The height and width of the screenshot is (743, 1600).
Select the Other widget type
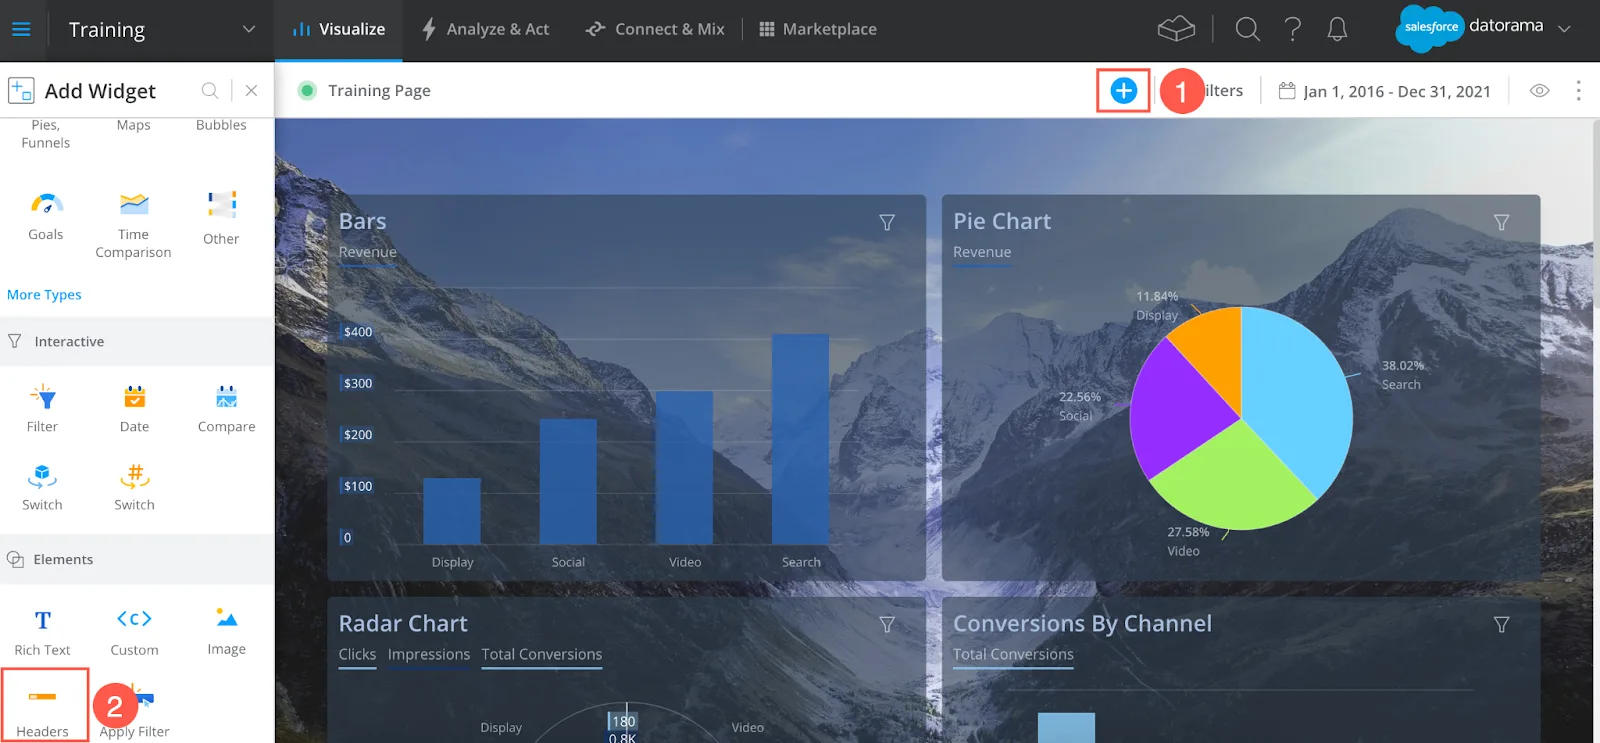221,218
